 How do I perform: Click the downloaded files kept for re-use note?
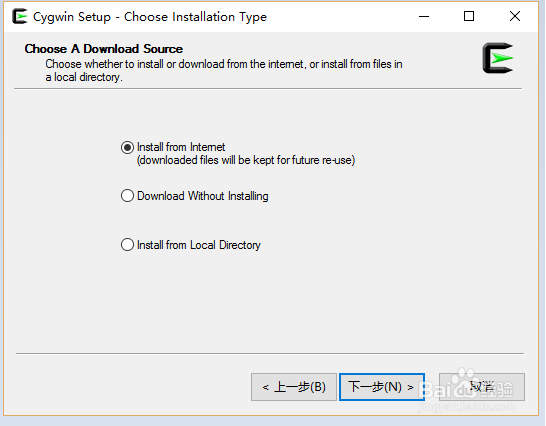pos(246,160)
